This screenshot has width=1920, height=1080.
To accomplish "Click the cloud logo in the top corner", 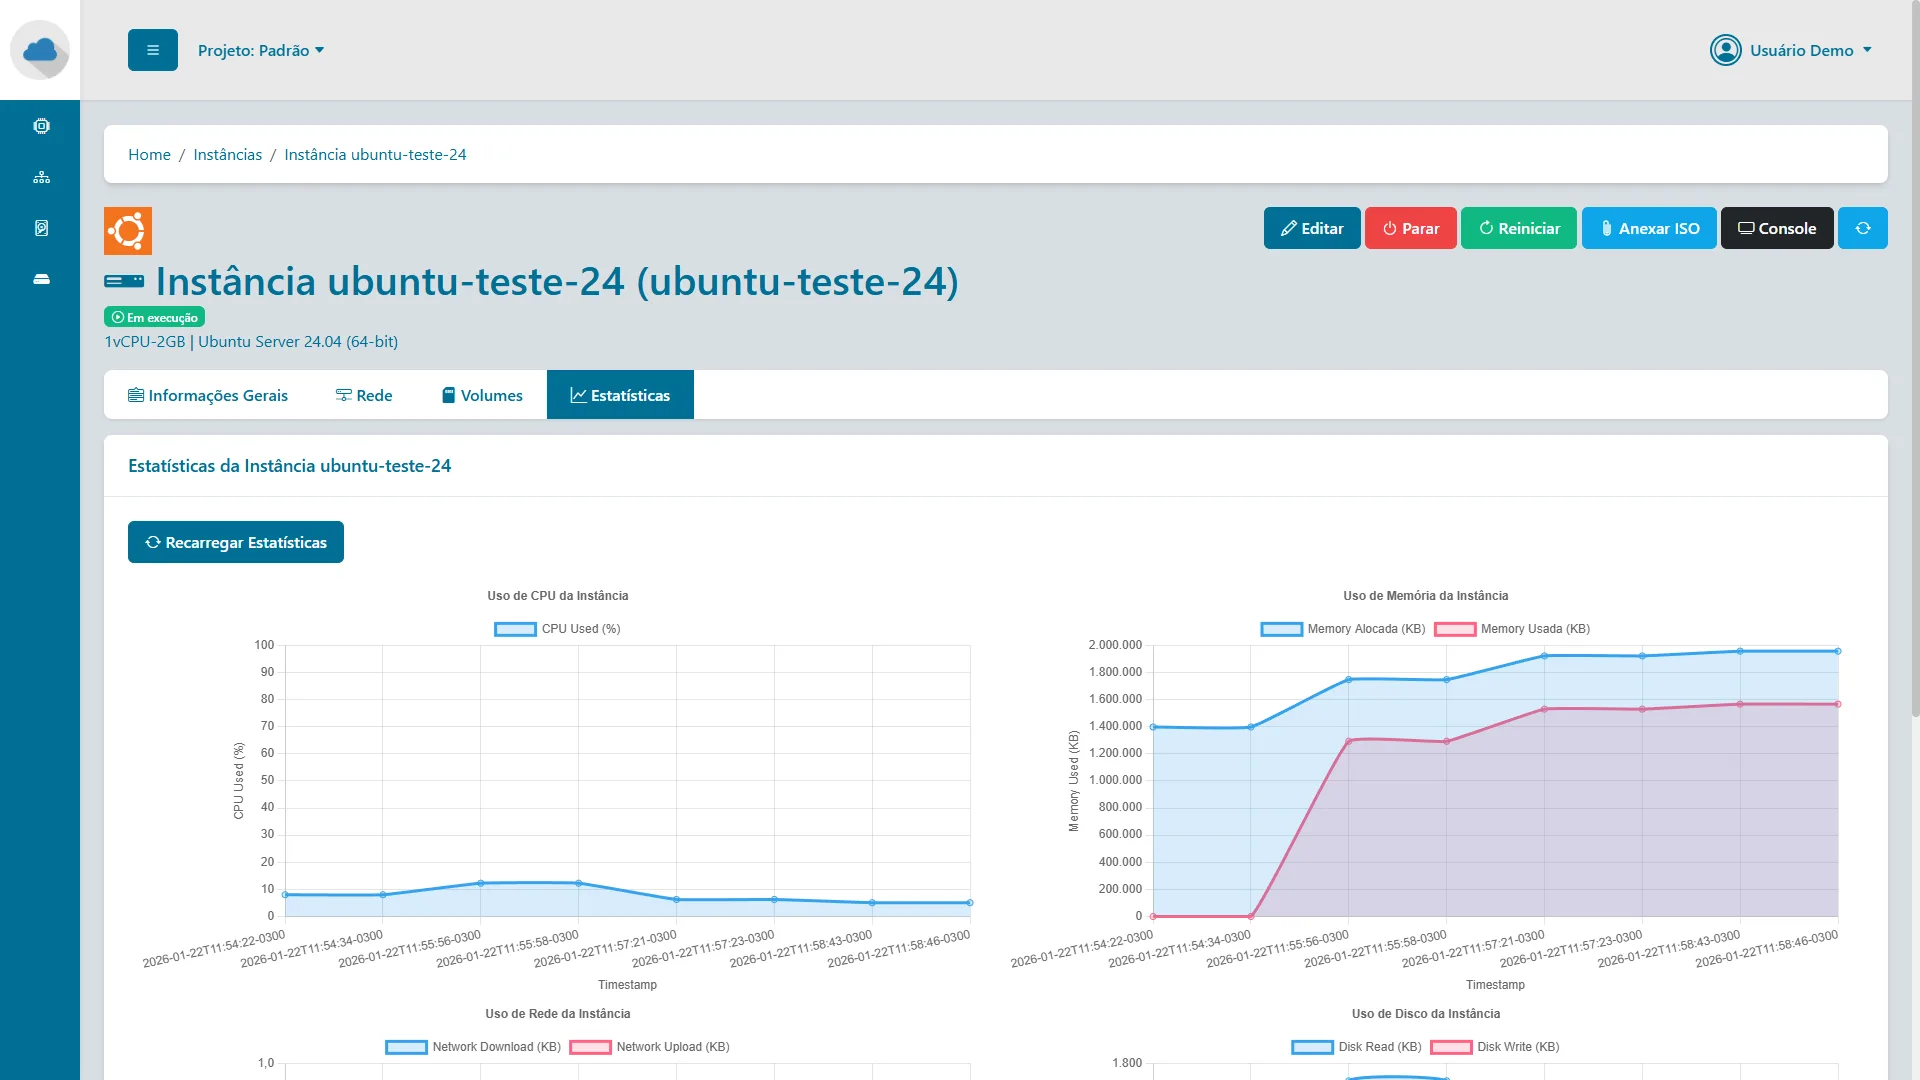I will click(x=41, y=50).
